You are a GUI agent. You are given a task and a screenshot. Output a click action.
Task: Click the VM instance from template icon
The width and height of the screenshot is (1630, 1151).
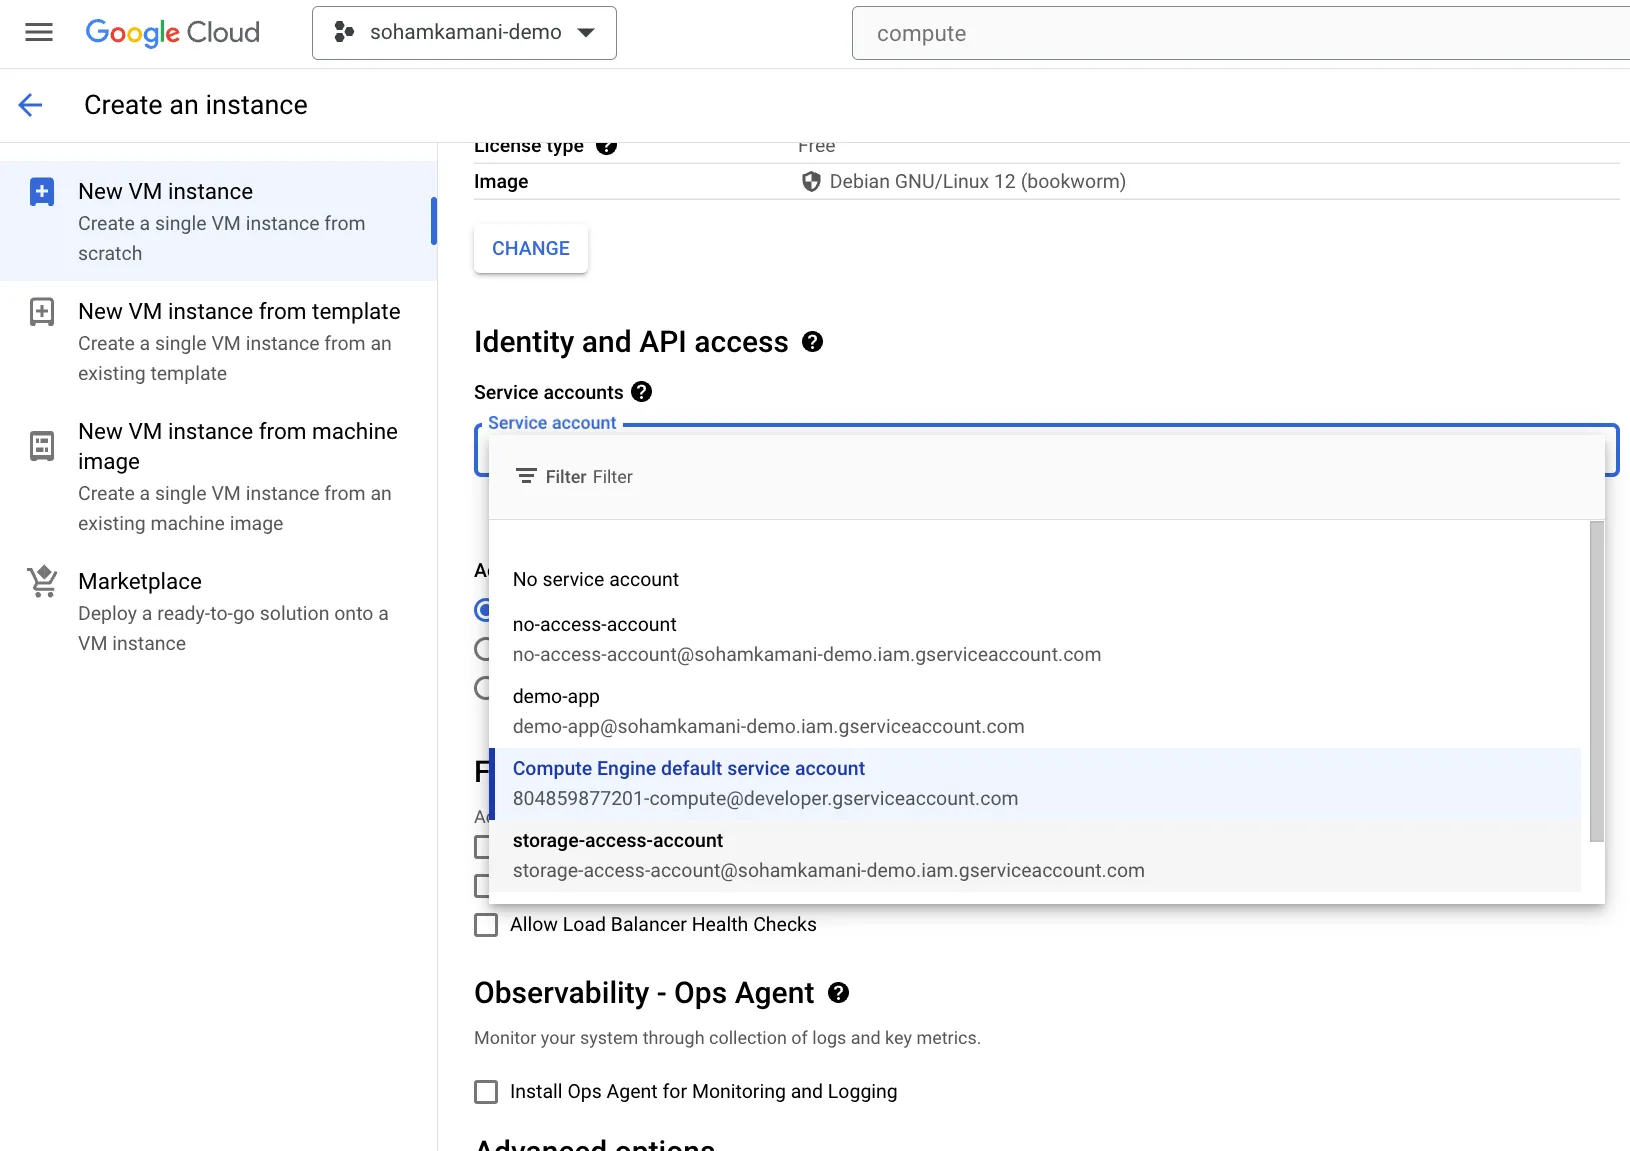(42, 312)
